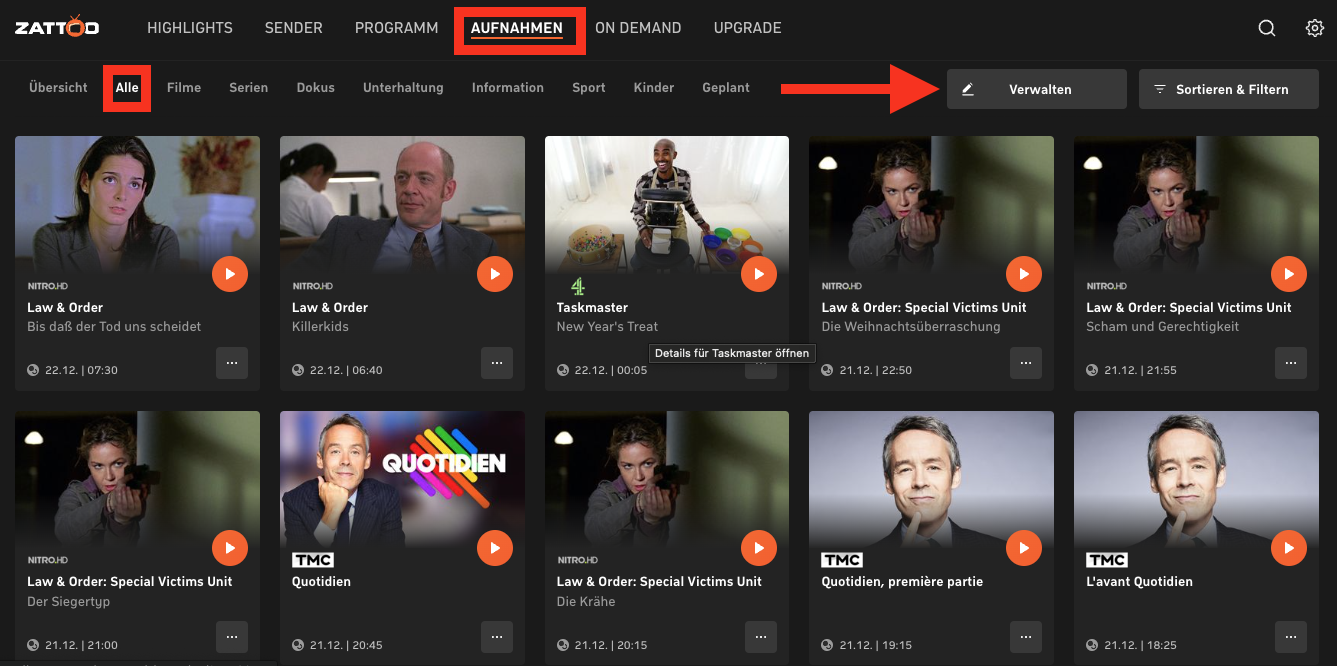Image resolution: width=1337 pixels, height=666 pixels.
Task: Open more options for 'L'avant Quotidien'
Action: (1291, 637)
